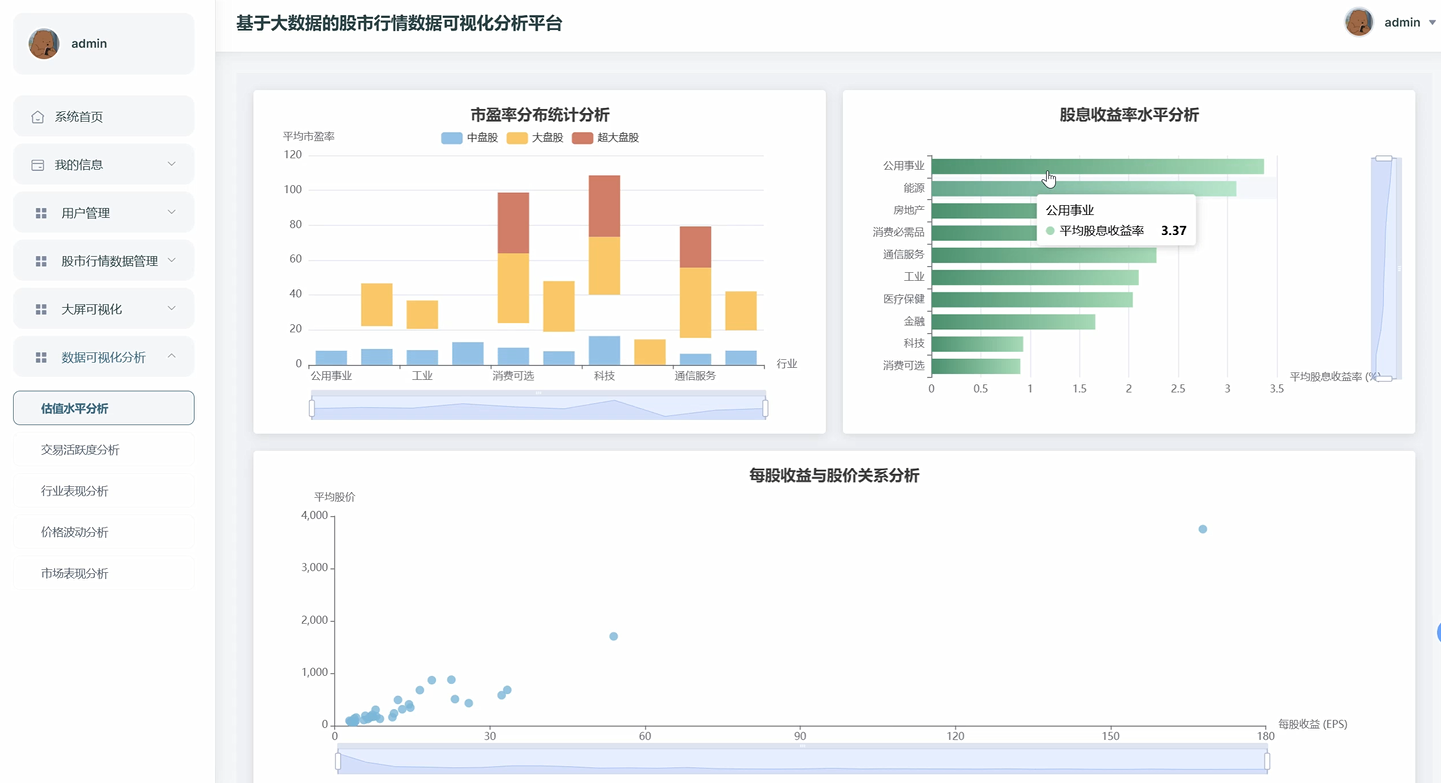
Task: Click the right zoom handle under 市盈率 chart
Action: coord(766,408)
